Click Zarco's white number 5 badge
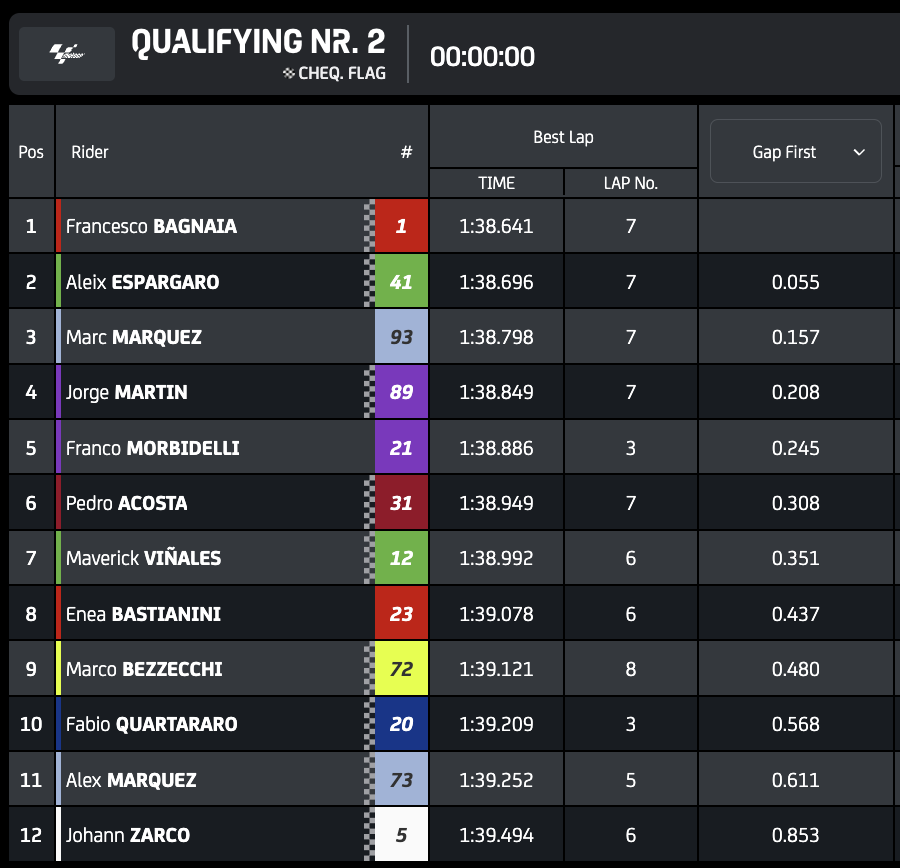900x868 pixels. tap(401, 835)
